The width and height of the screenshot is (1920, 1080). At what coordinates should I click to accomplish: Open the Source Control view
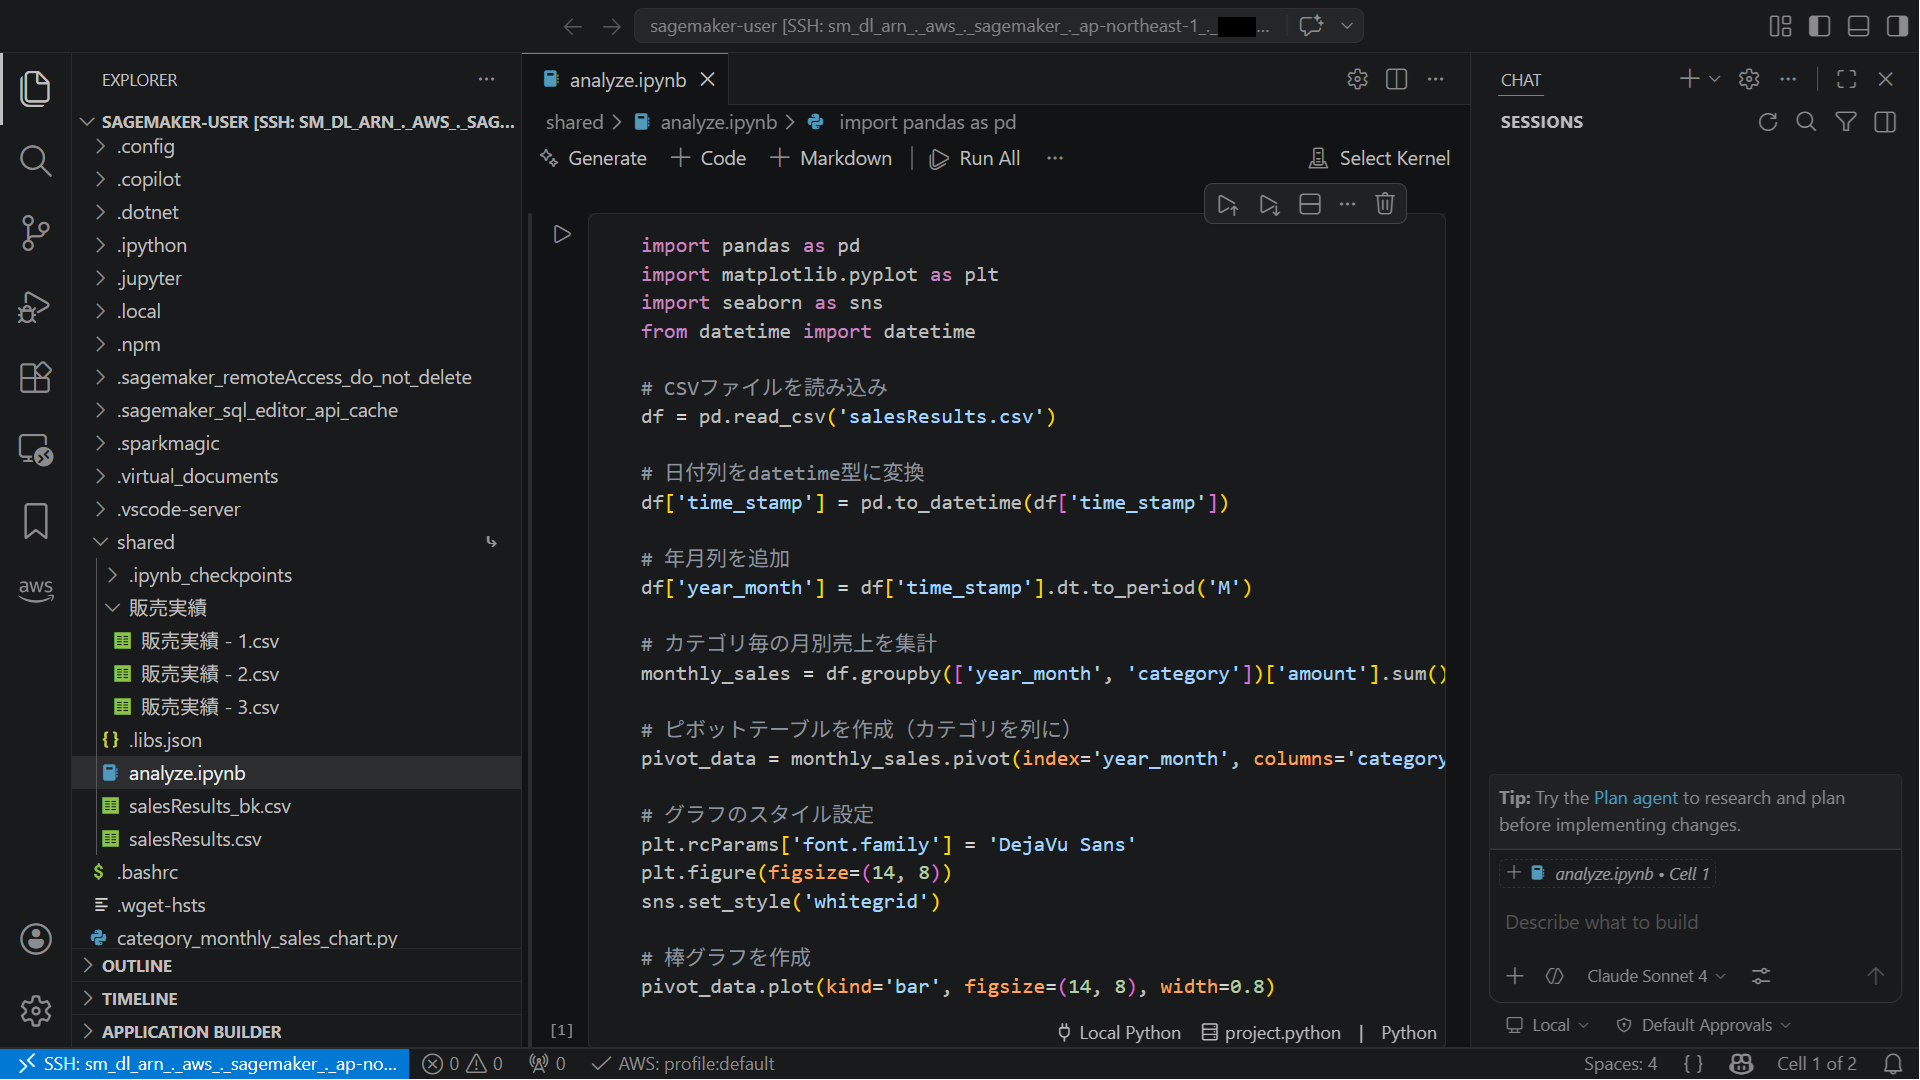pos(36,232)
